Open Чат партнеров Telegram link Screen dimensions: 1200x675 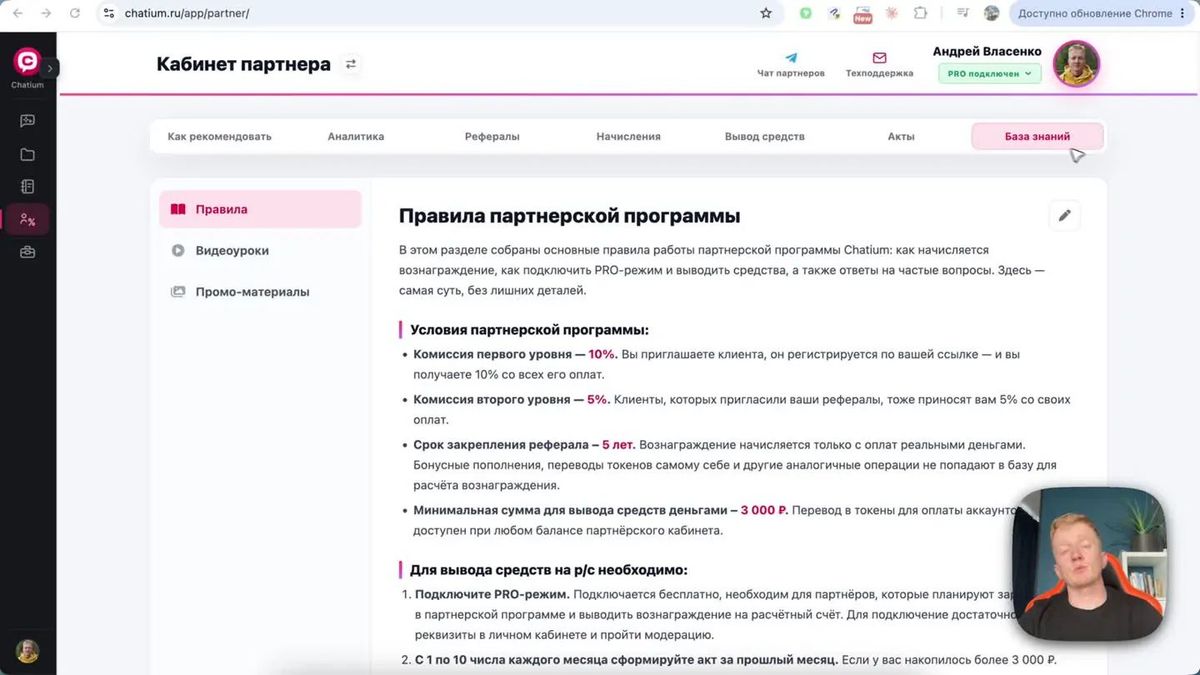791,65
